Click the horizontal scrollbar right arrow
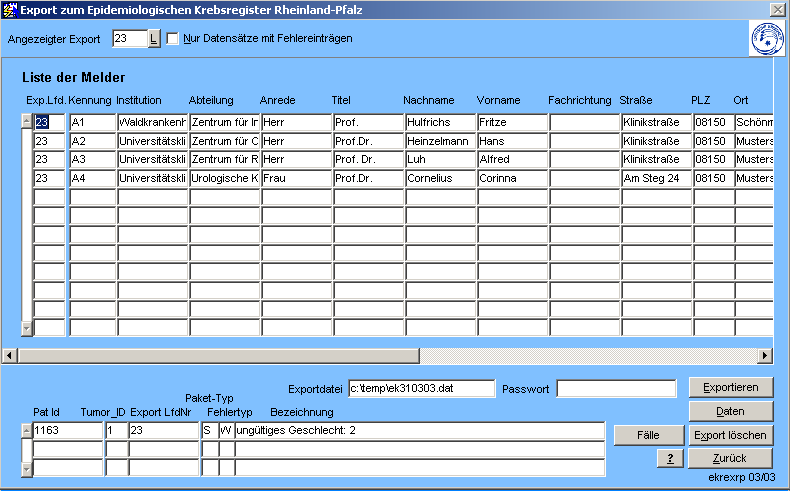The width and height of the screenshot is (790, 491). (x=765, y=355)
